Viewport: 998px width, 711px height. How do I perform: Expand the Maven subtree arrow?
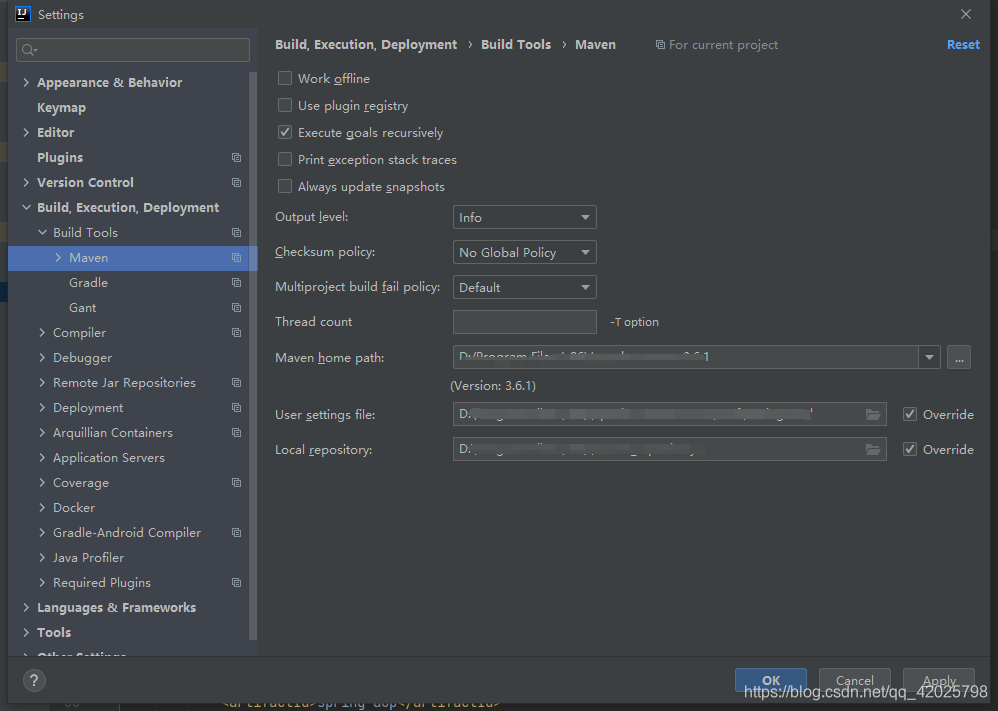pyautogui.click(x=58, y=257)
